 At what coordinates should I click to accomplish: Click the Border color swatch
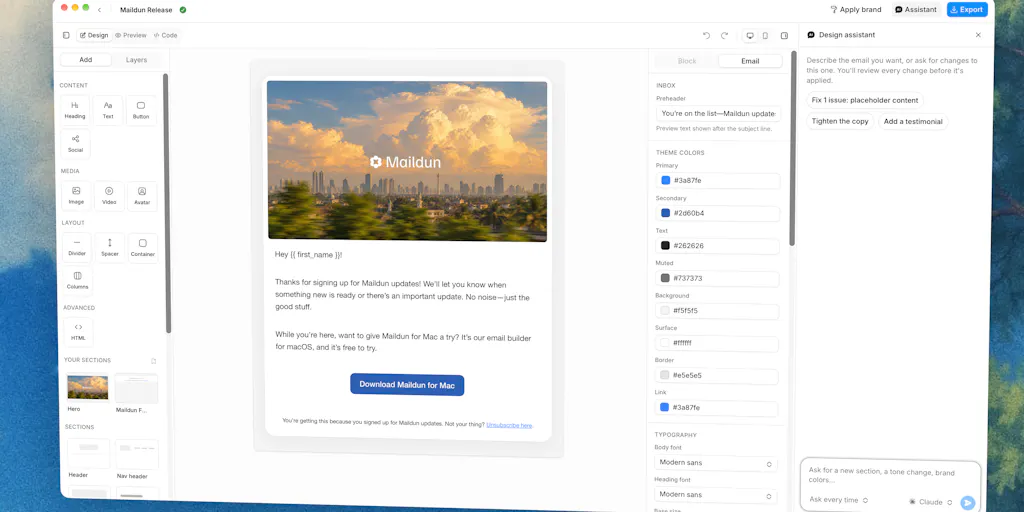[665, 376]
